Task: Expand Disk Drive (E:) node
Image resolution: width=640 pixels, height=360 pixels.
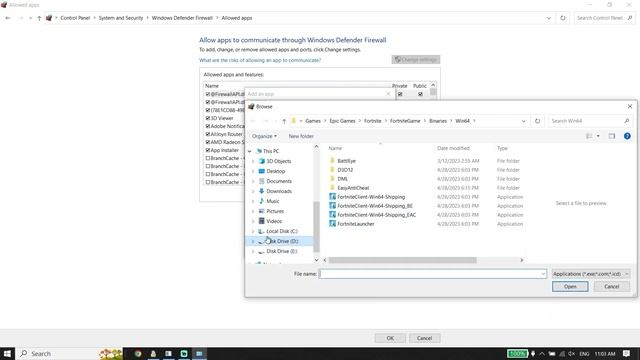Action: coord(253,251)
